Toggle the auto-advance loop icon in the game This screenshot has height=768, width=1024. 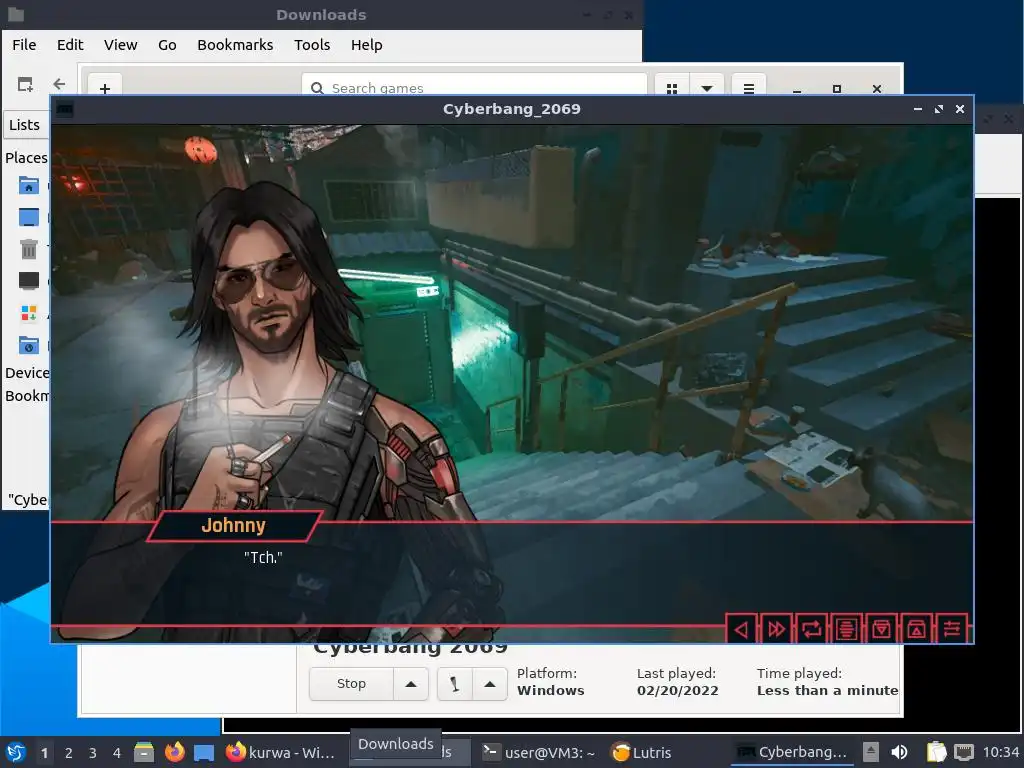pos(811,629)
